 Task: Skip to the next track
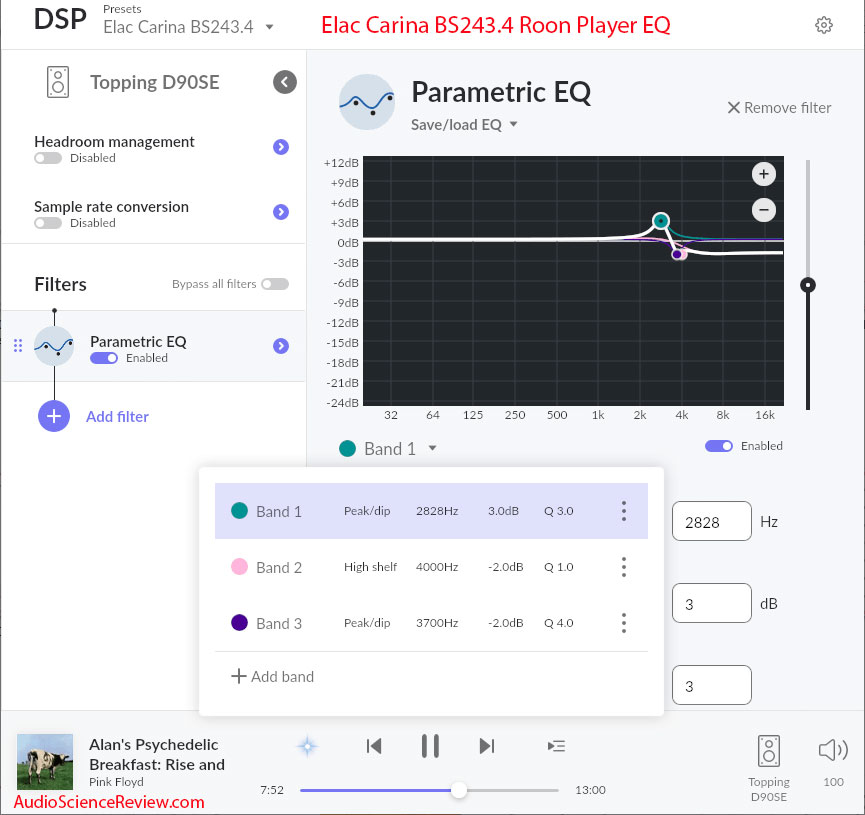point(487,746)
